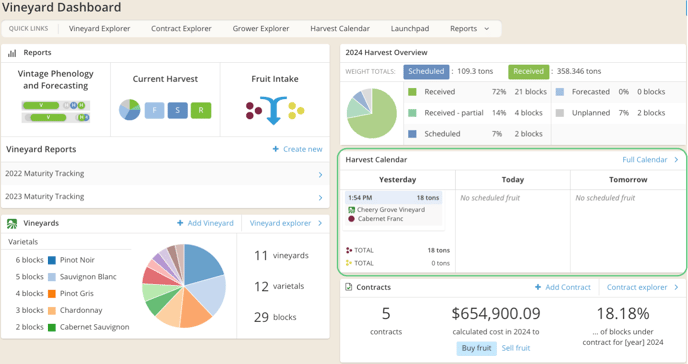This screenshot has width=688, height=364.
Task: Click the $654,900.09 calculated cost value
Action: (496, 314)
